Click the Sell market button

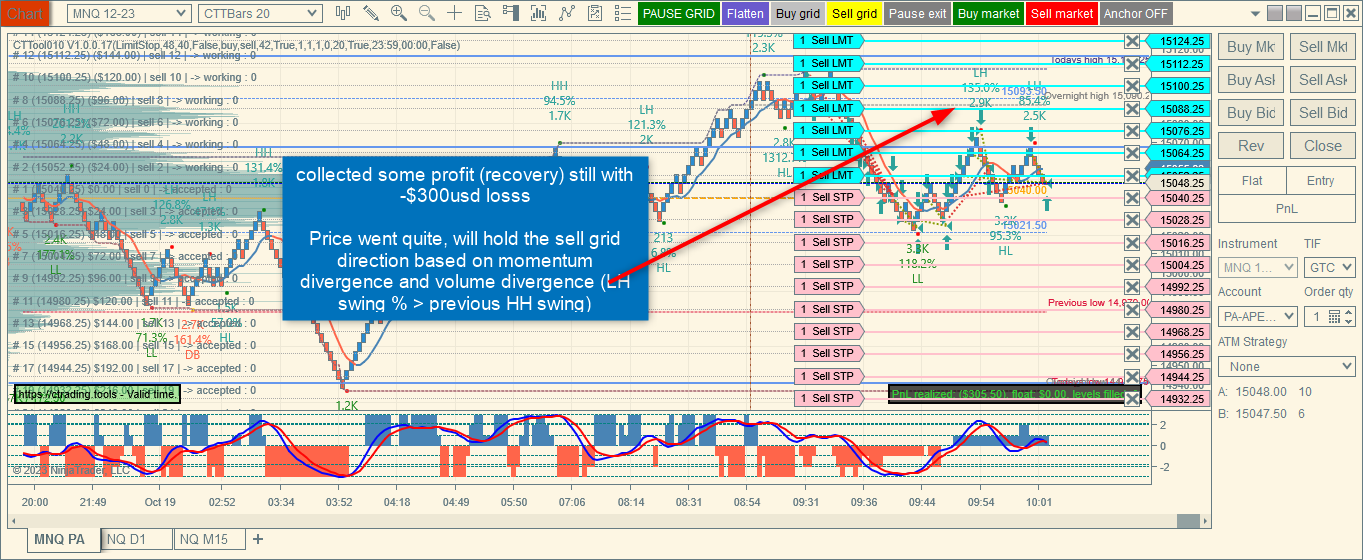[1062, 14]
